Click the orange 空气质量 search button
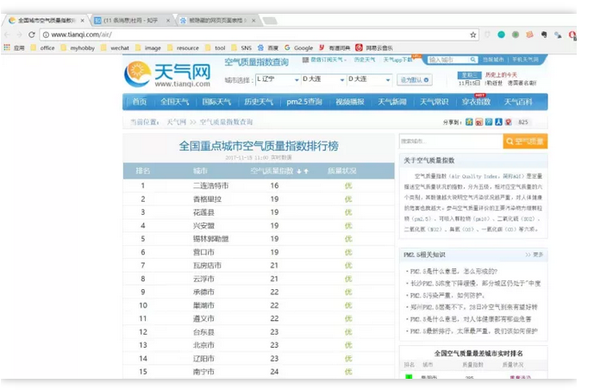The image size is (600, 390). [x=525, y=141]
